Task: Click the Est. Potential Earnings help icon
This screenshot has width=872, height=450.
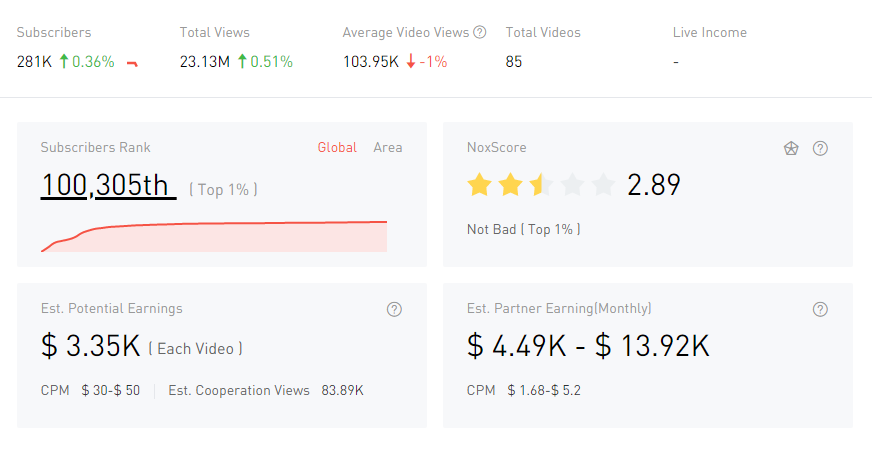Action: 394,309
